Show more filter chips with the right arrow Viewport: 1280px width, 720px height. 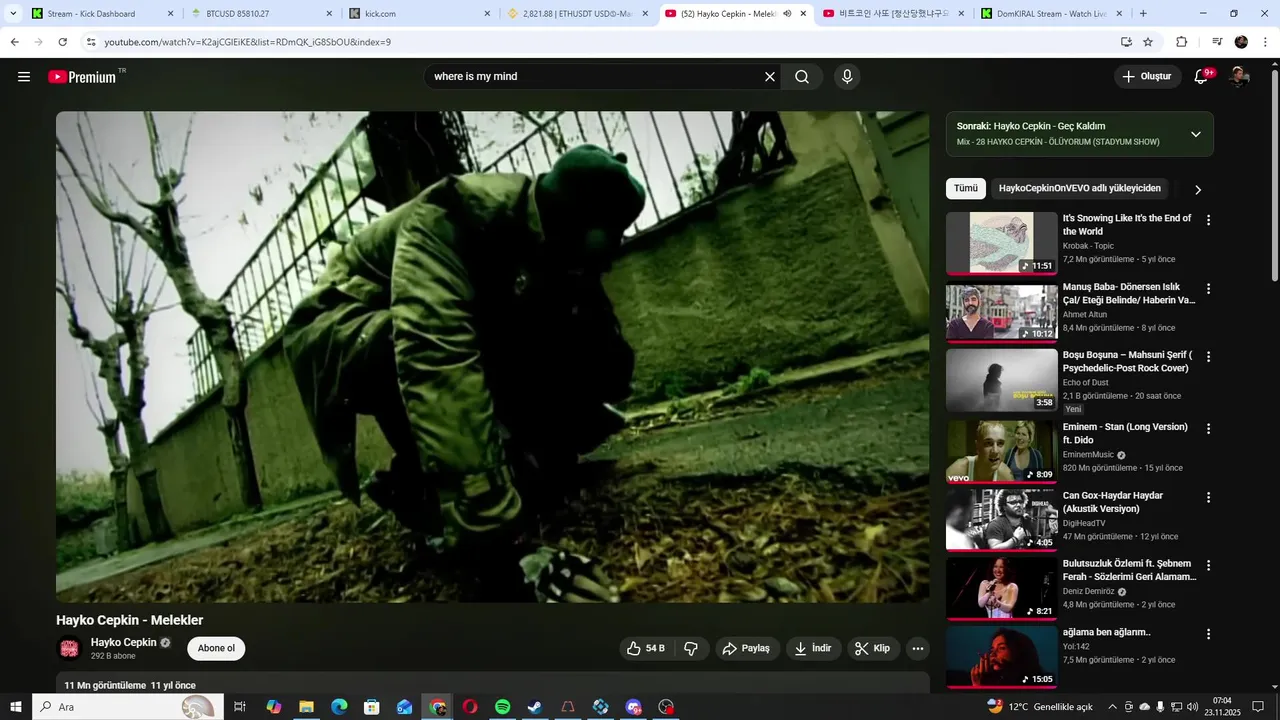[x=1198, y=189]
